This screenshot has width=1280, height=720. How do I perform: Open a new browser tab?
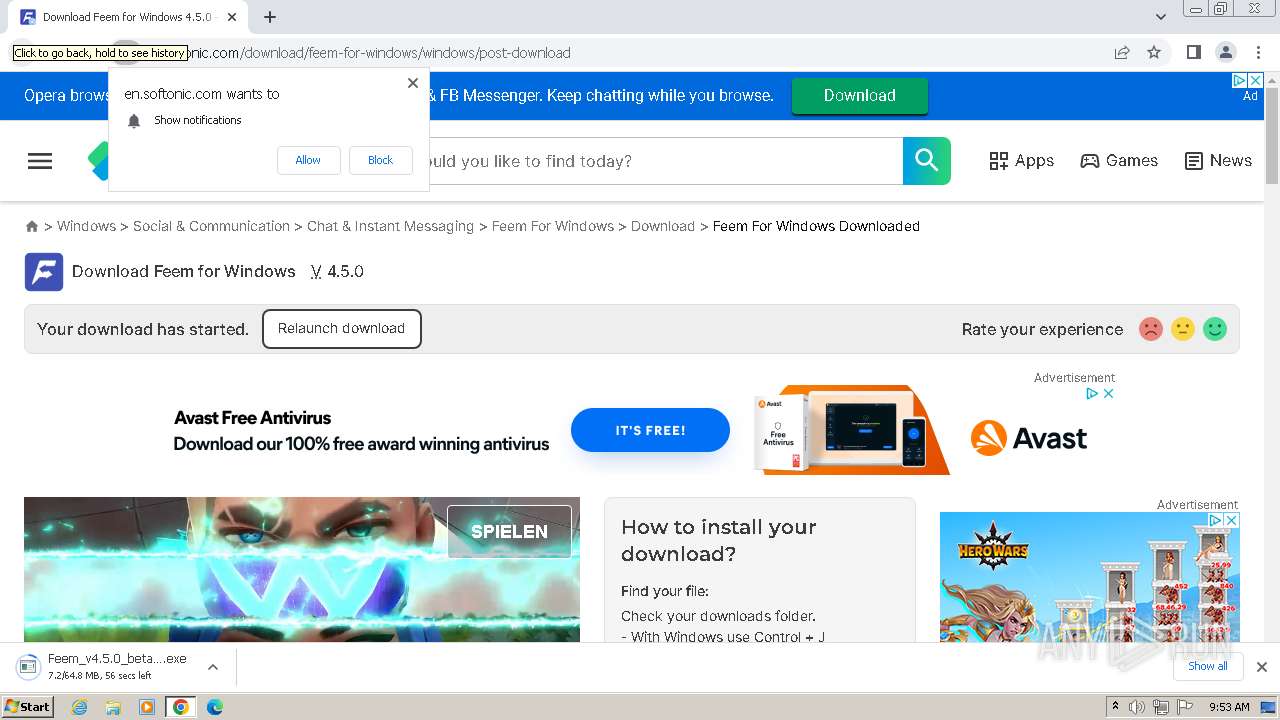[270, 17]
